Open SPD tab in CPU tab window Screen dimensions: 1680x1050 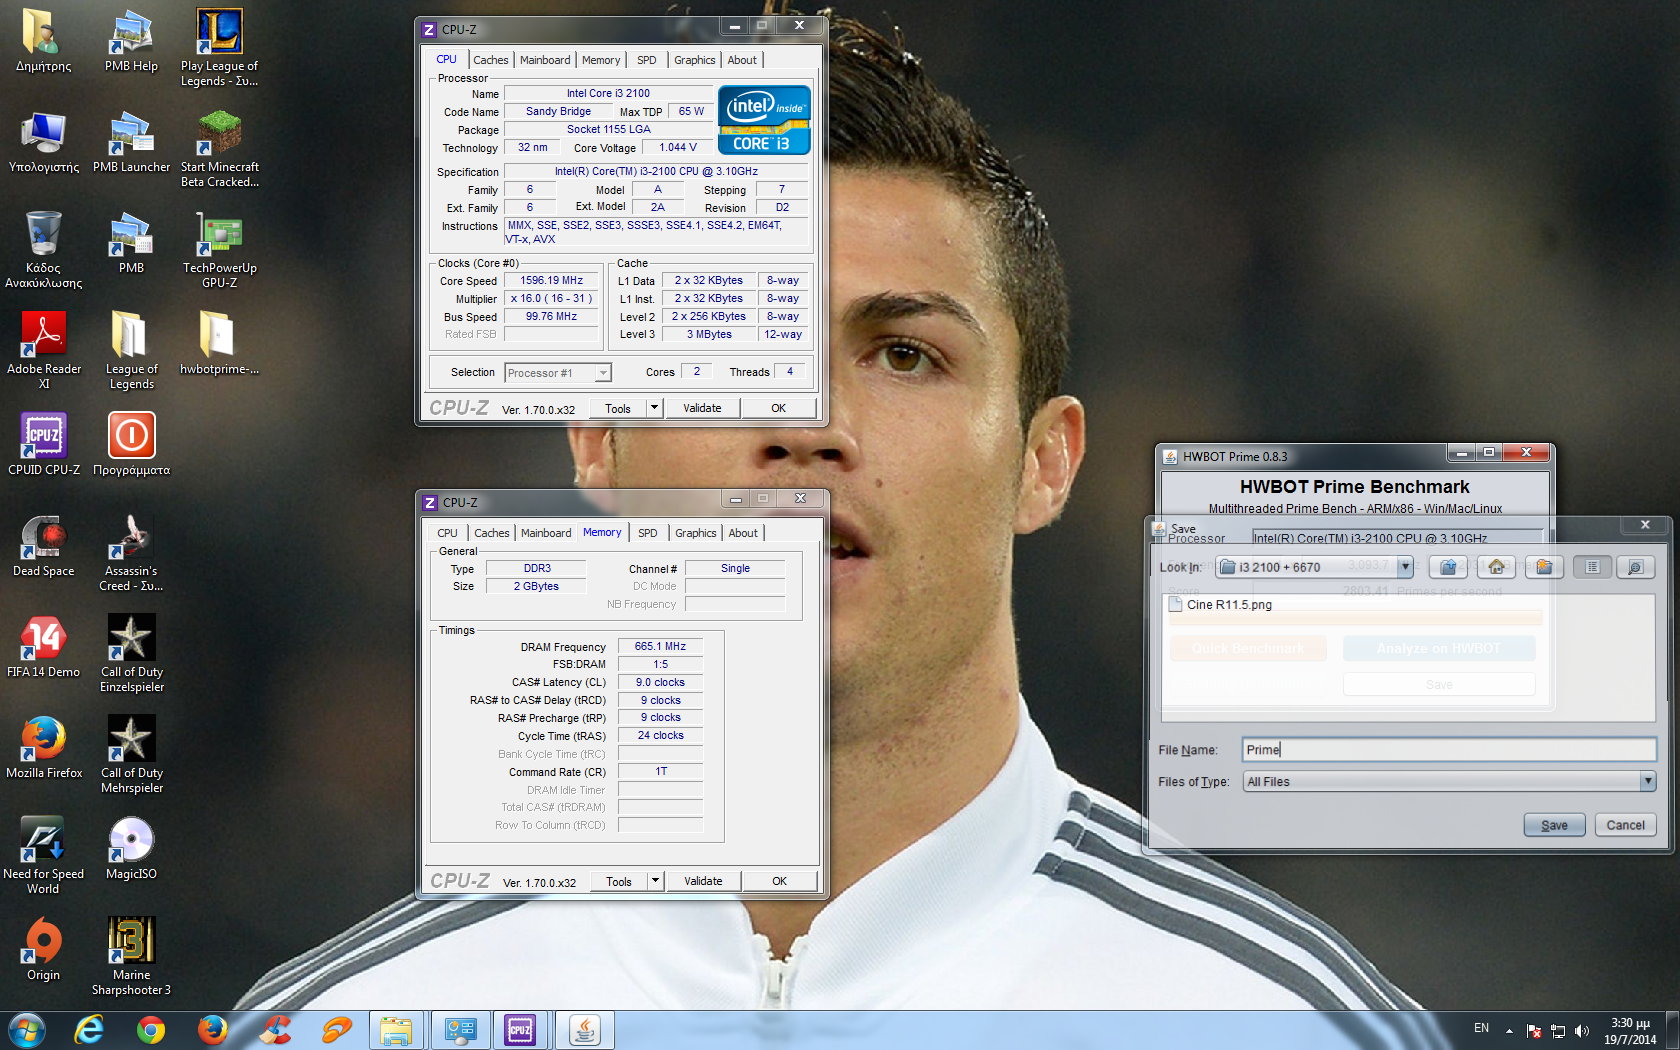pyautogui.click(x=647, y=60)
